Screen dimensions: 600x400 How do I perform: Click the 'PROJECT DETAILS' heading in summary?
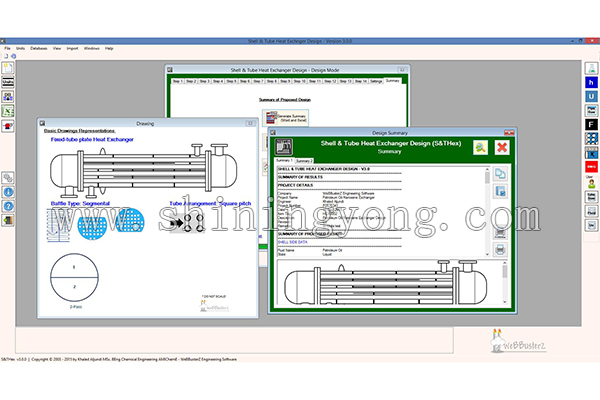295,185
